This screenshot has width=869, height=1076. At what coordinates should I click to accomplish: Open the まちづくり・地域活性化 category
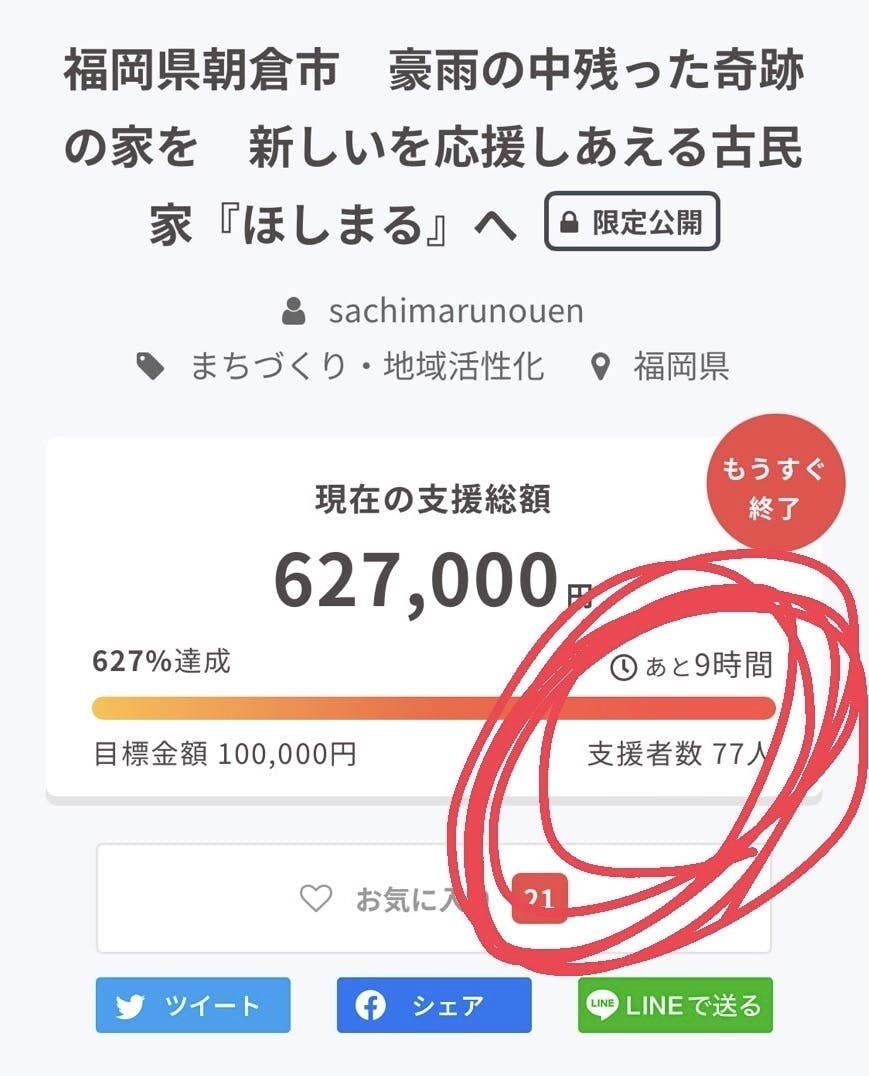[367, 367]
